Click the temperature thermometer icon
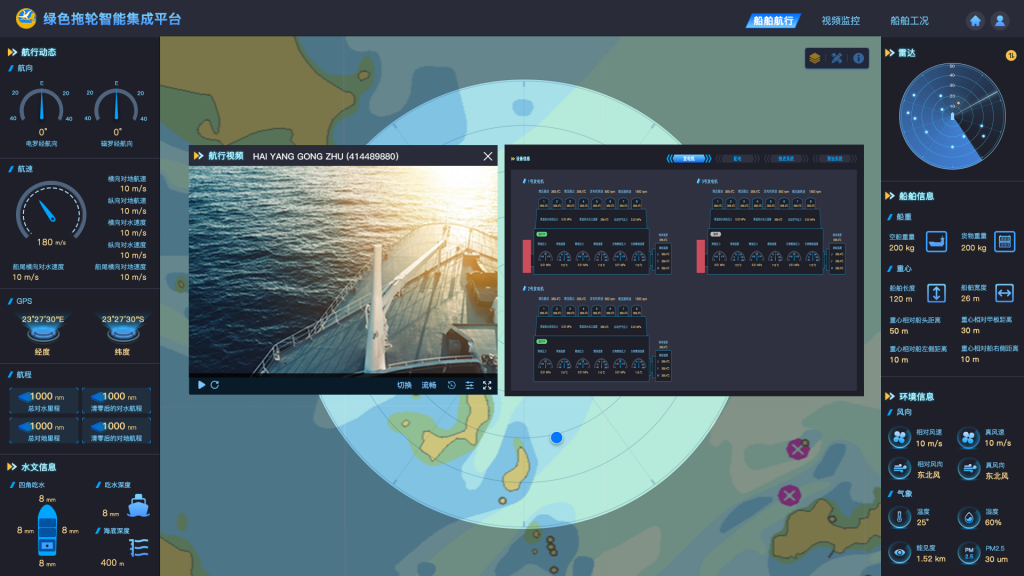The image size is (1024, 576). point(899,518)
